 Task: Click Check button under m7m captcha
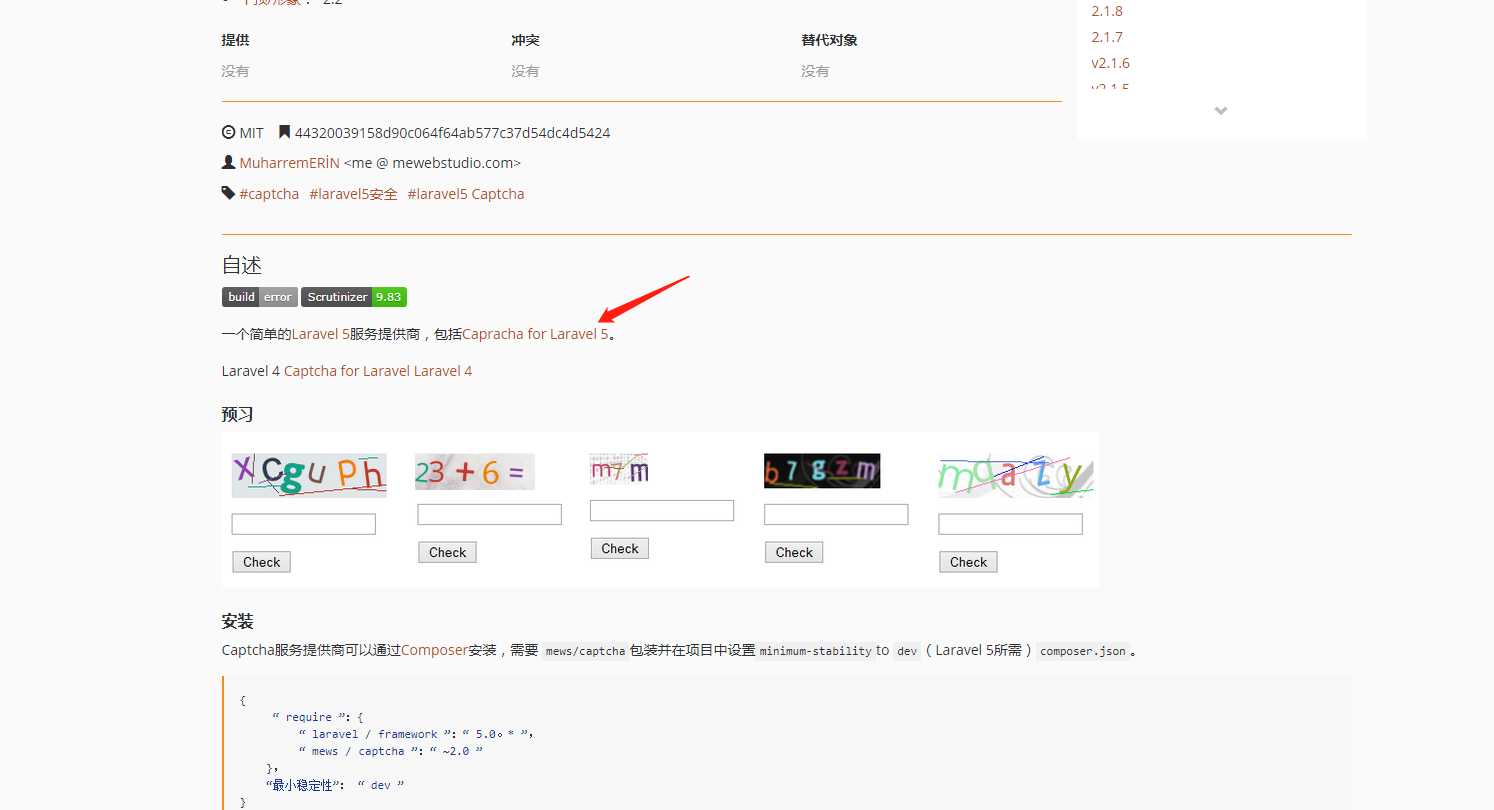tap(620, 548)
